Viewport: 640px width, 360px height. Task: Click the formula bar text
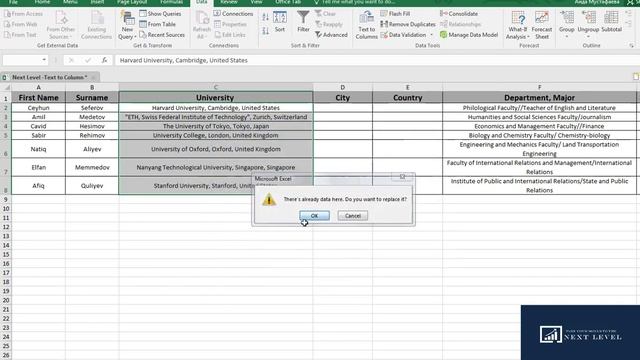click(x=184, y=60)
